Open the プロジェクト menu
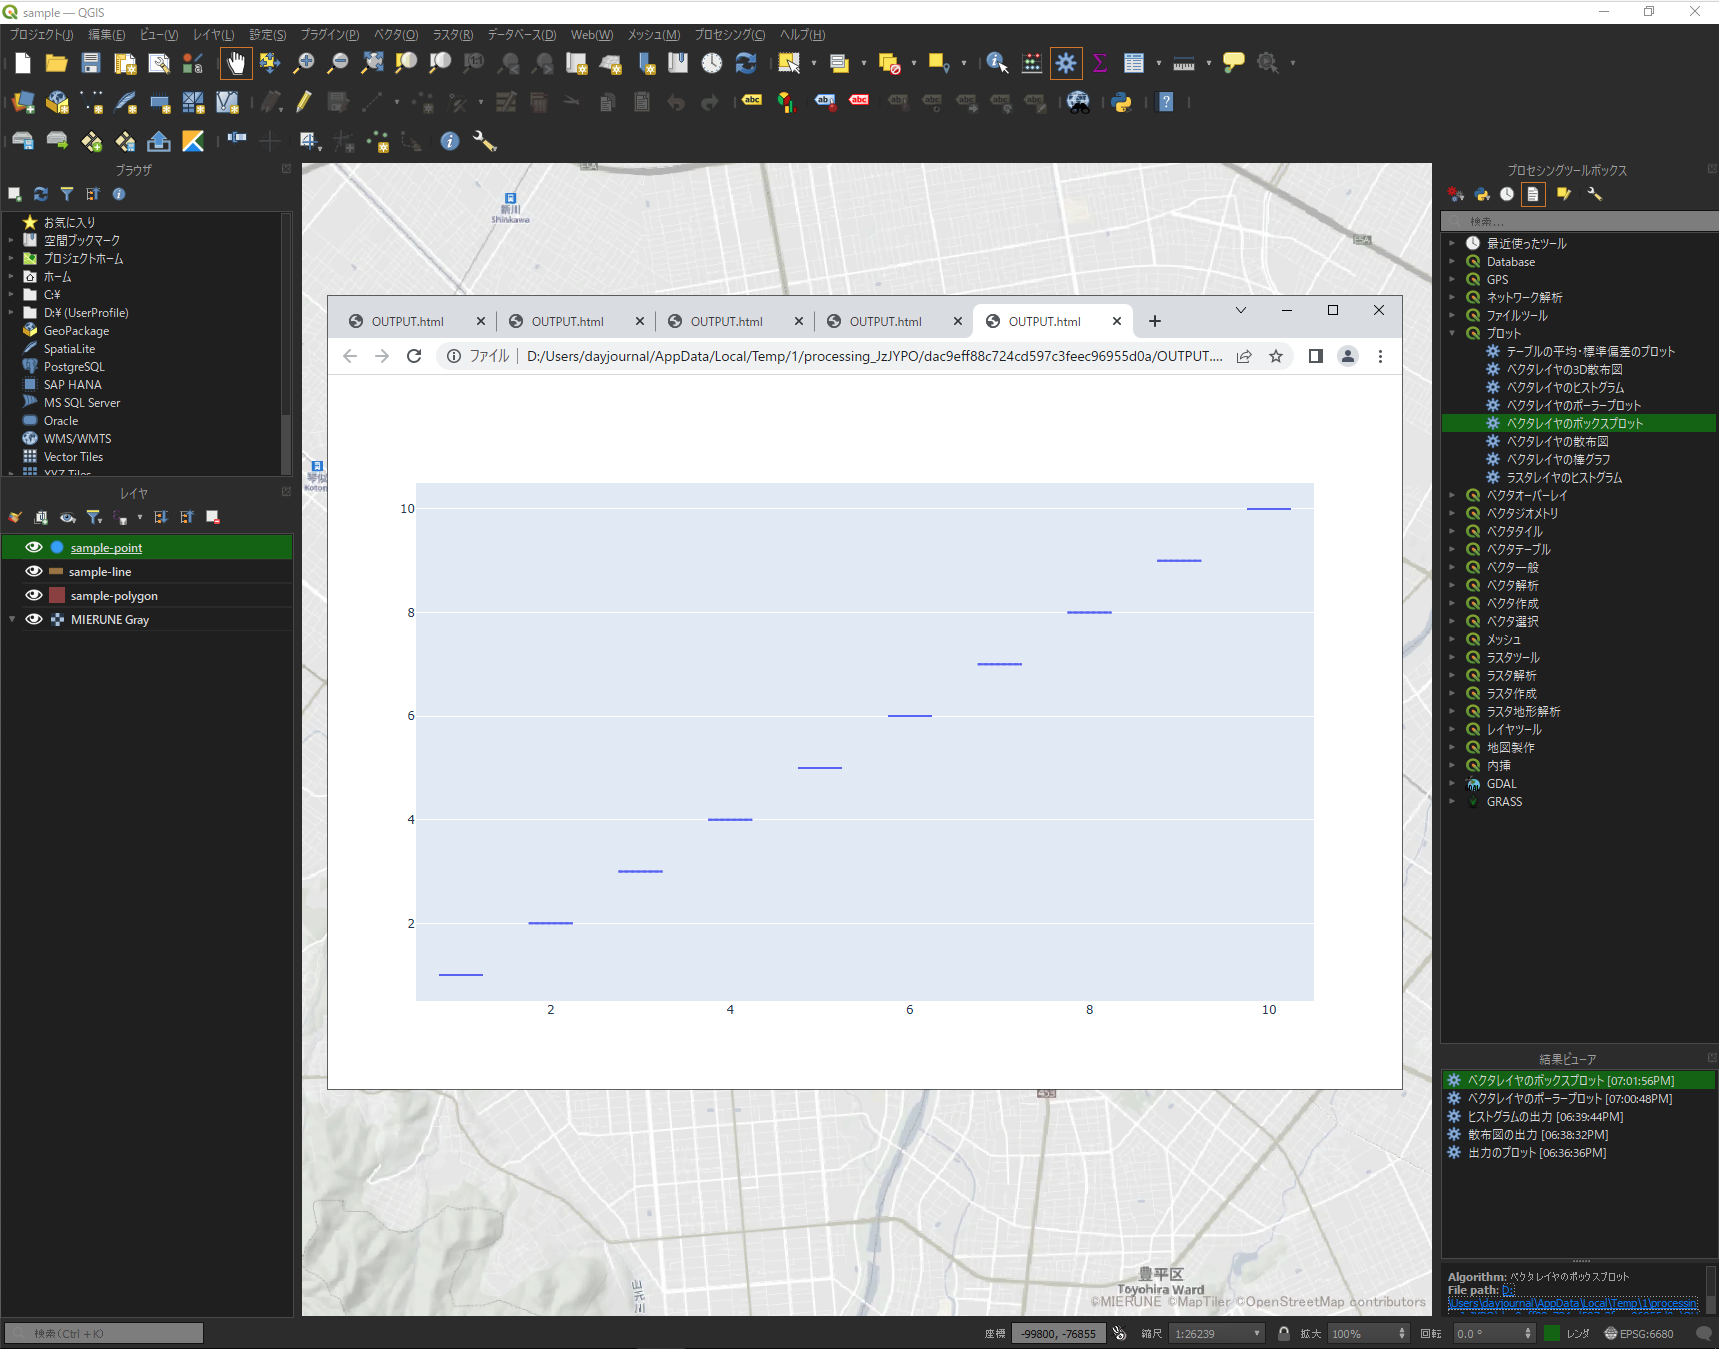The width and height of the screenshot is (1719, 1349). [x=41, y=35]
